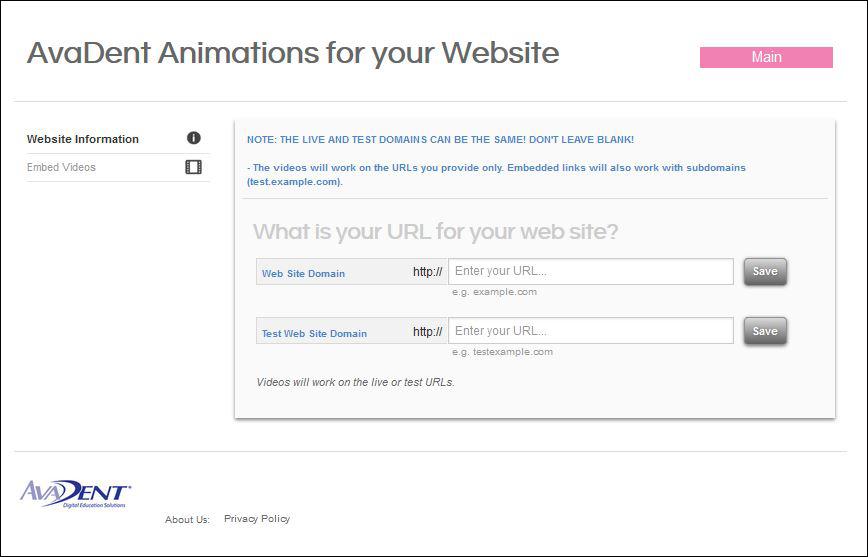Focus the Test Web Site Domain URL field
This screenshot has height=557, width=868.
pyautogui.click(x=591, y=331)
